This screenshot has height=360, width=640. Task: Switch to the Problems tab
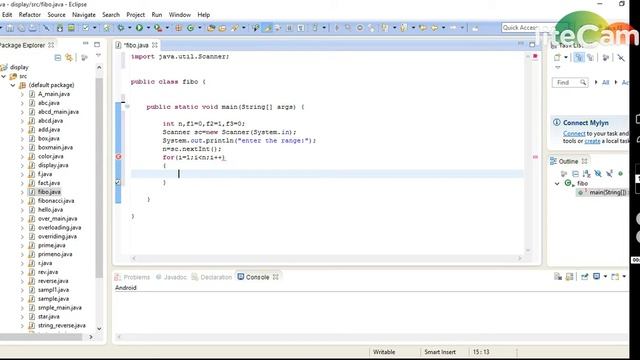click(132, 277)
